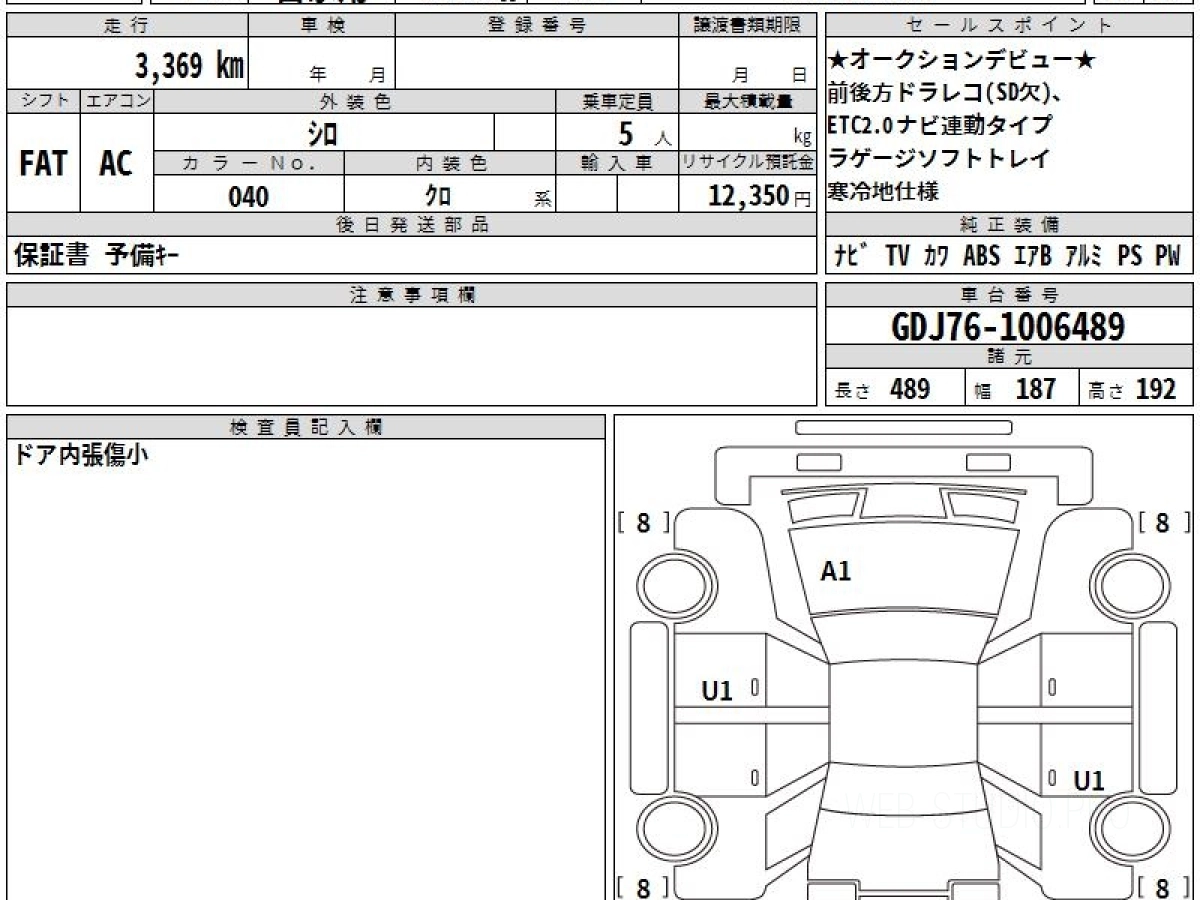1200x900 pixels.
Task: Click chassis number GDJ76-1006489
Action: 1008,326
